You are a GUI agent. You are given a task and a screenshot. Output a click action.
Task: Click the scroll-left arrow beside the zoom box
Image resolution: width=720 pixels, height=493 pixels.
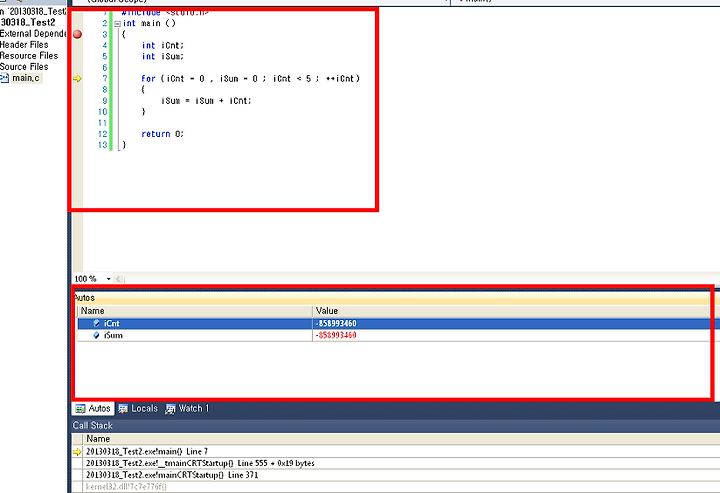(118, 279)
